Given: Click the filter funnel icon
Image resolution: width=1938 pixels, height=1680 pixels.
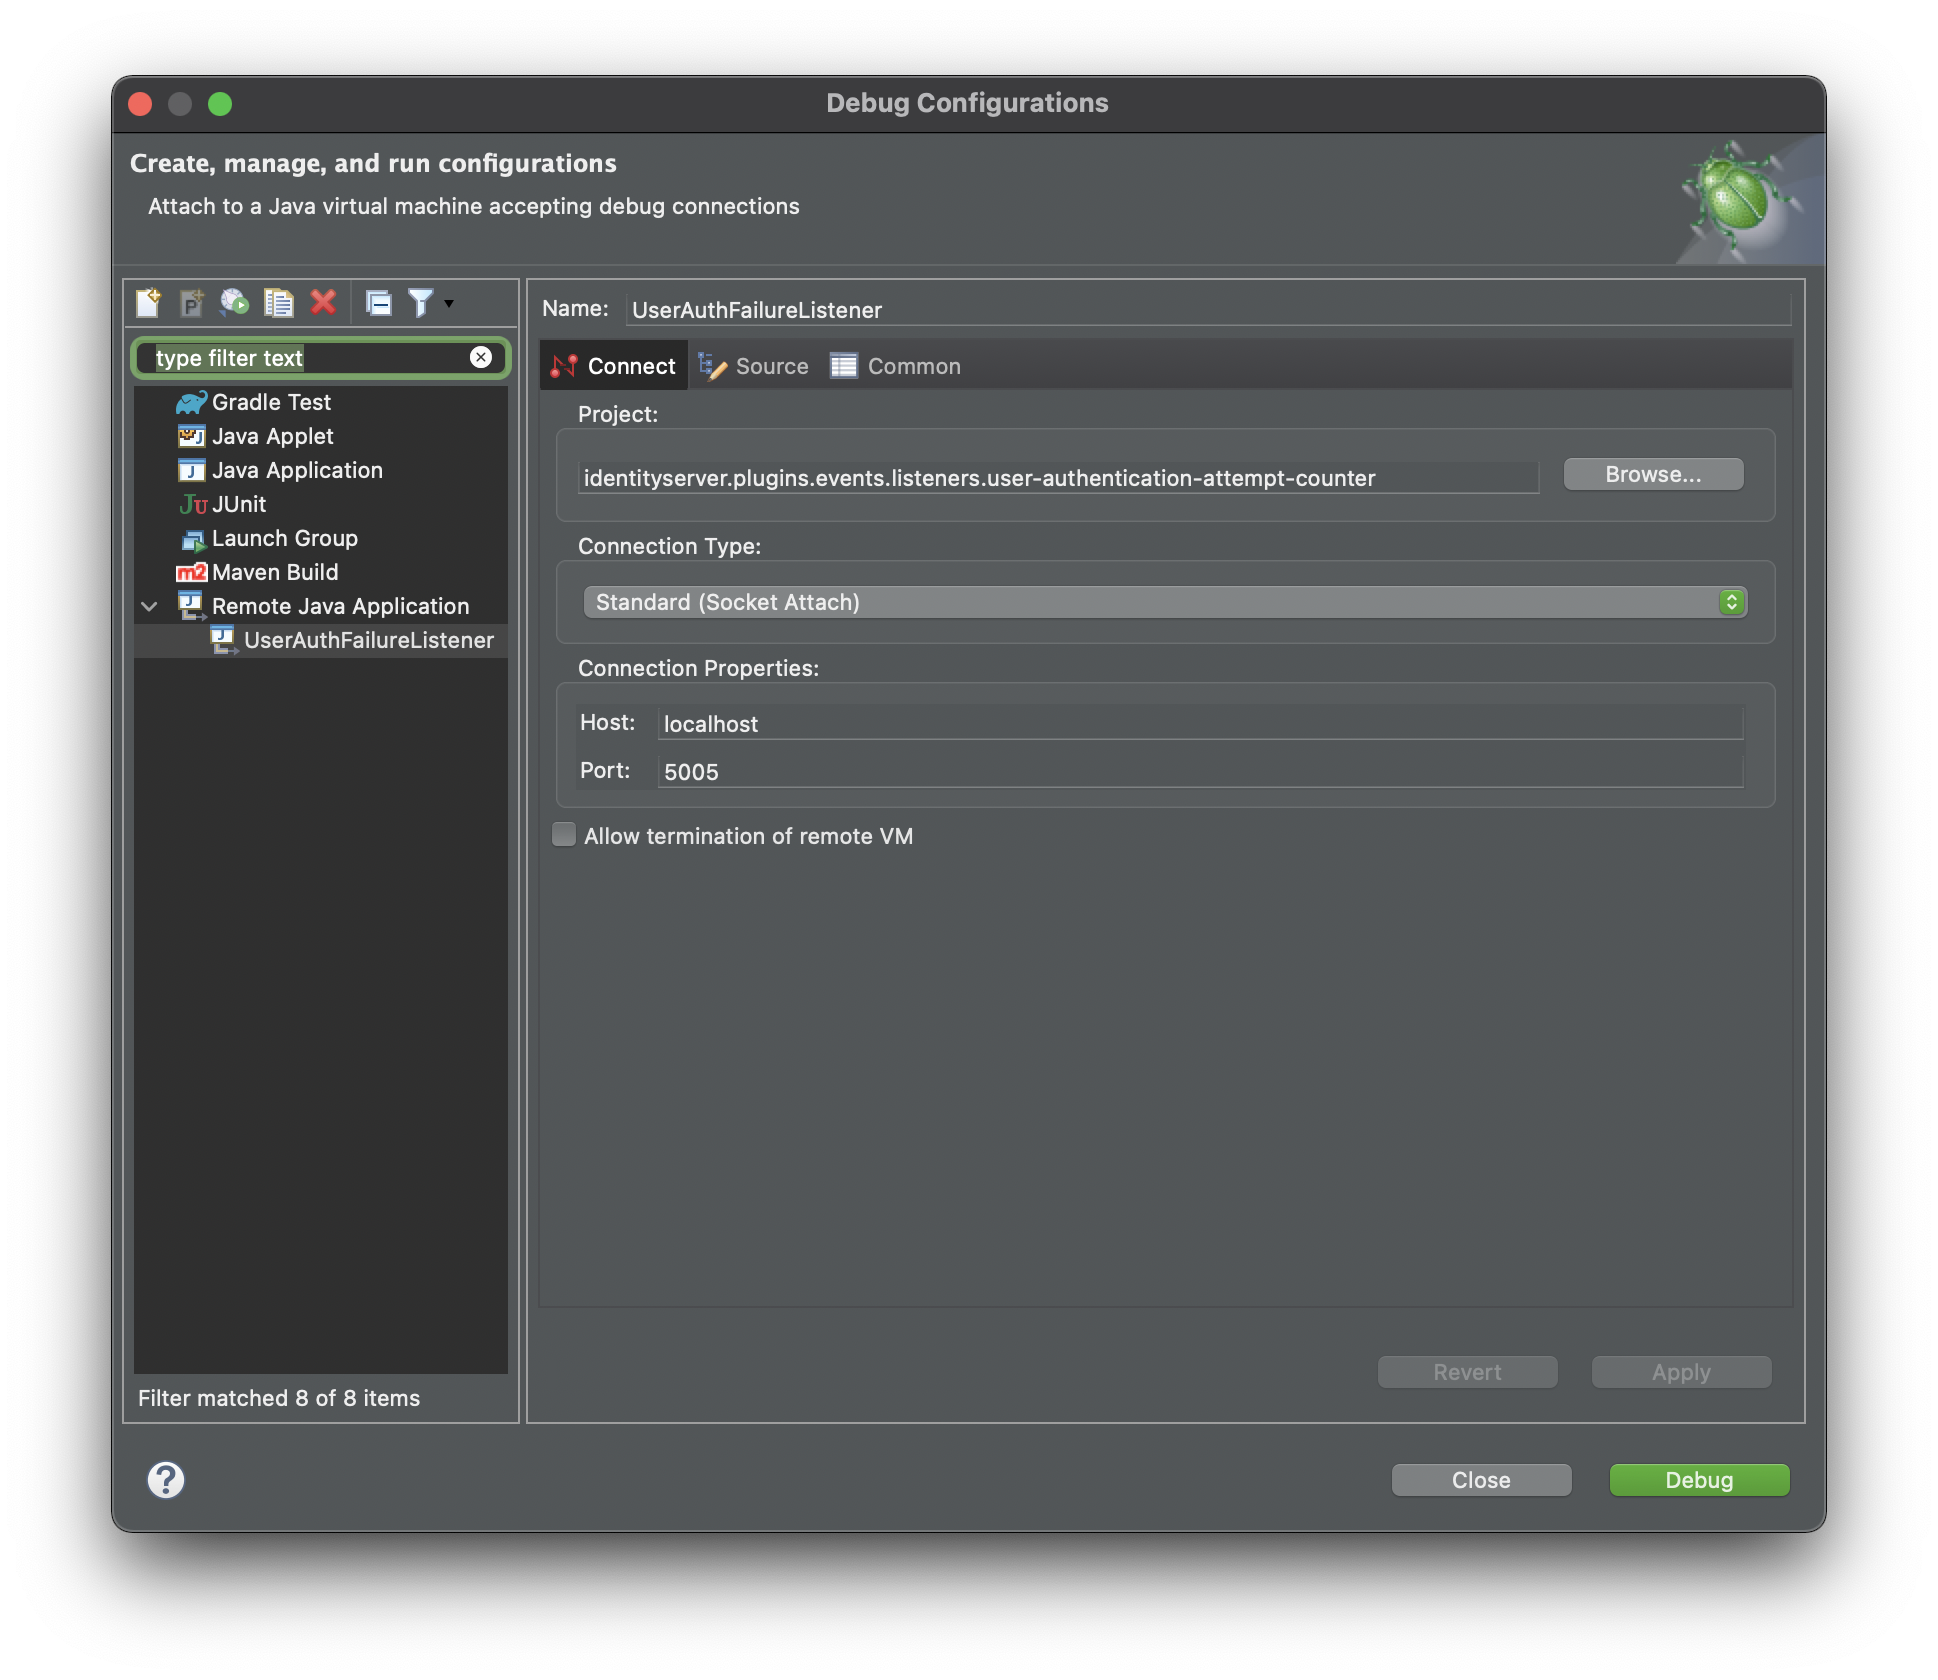Looking at the screenshot, I should tap(421, 302).
